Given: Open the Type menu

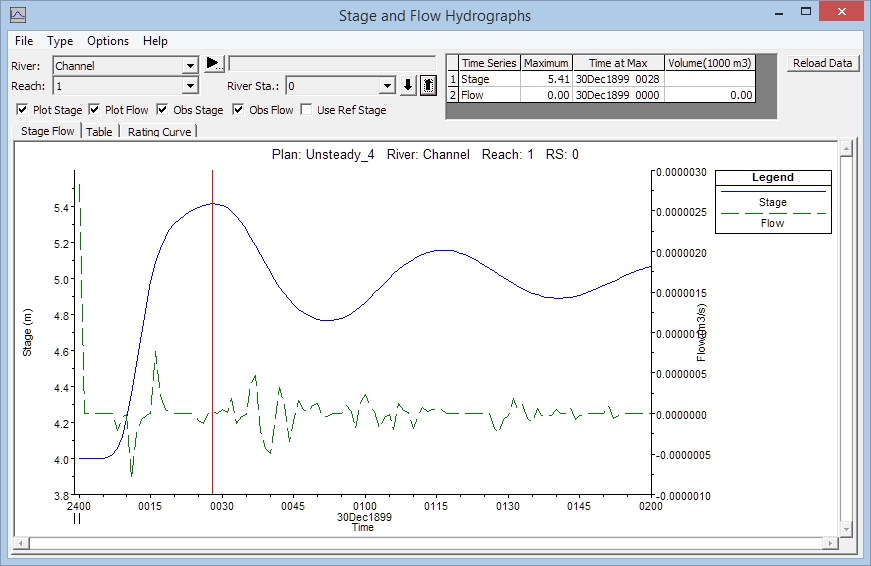Looking at the screenshot, I should (x=60, y=41).
